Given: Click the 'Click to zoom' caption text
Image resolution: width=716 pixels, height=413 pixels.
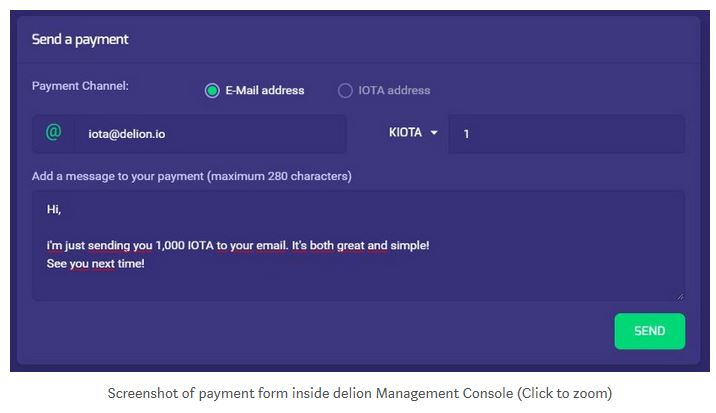Looking at the screenshot, I should (564, 393).
